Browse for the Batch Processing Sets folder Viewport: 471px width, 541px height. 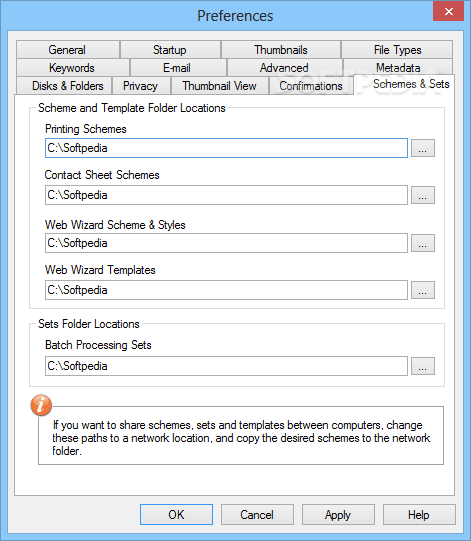tap(423, 366)
